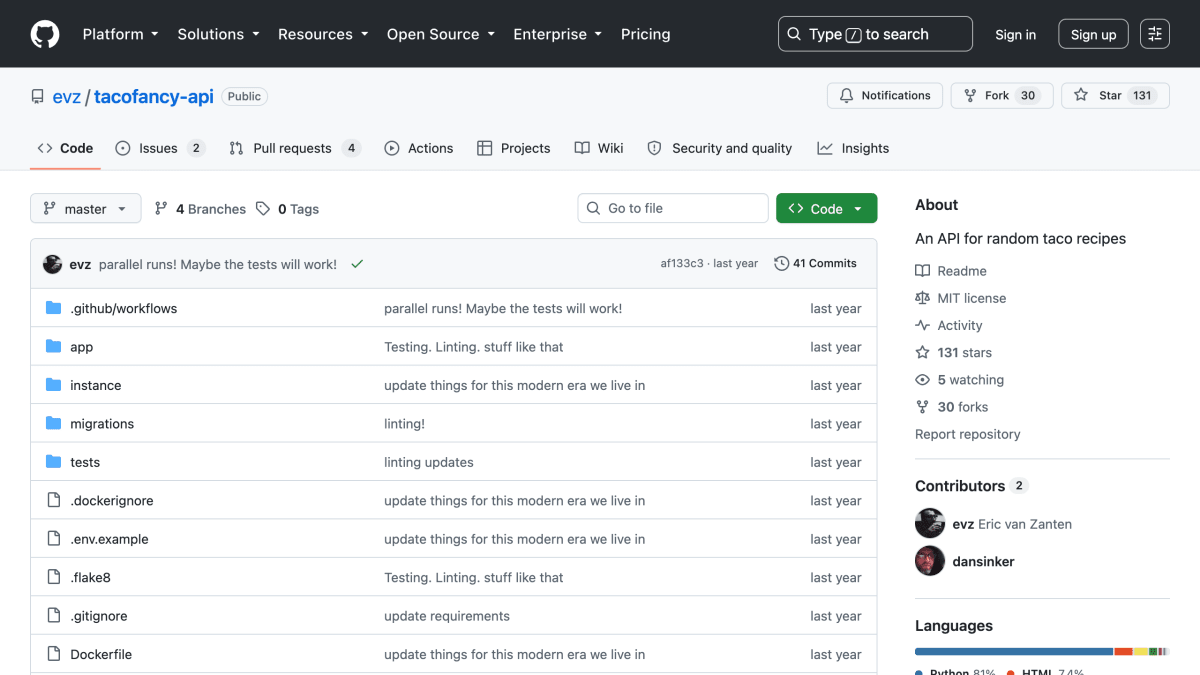Click the folder icon for migrations
The width and height of the screenshot is (1200, 675).
54,424
